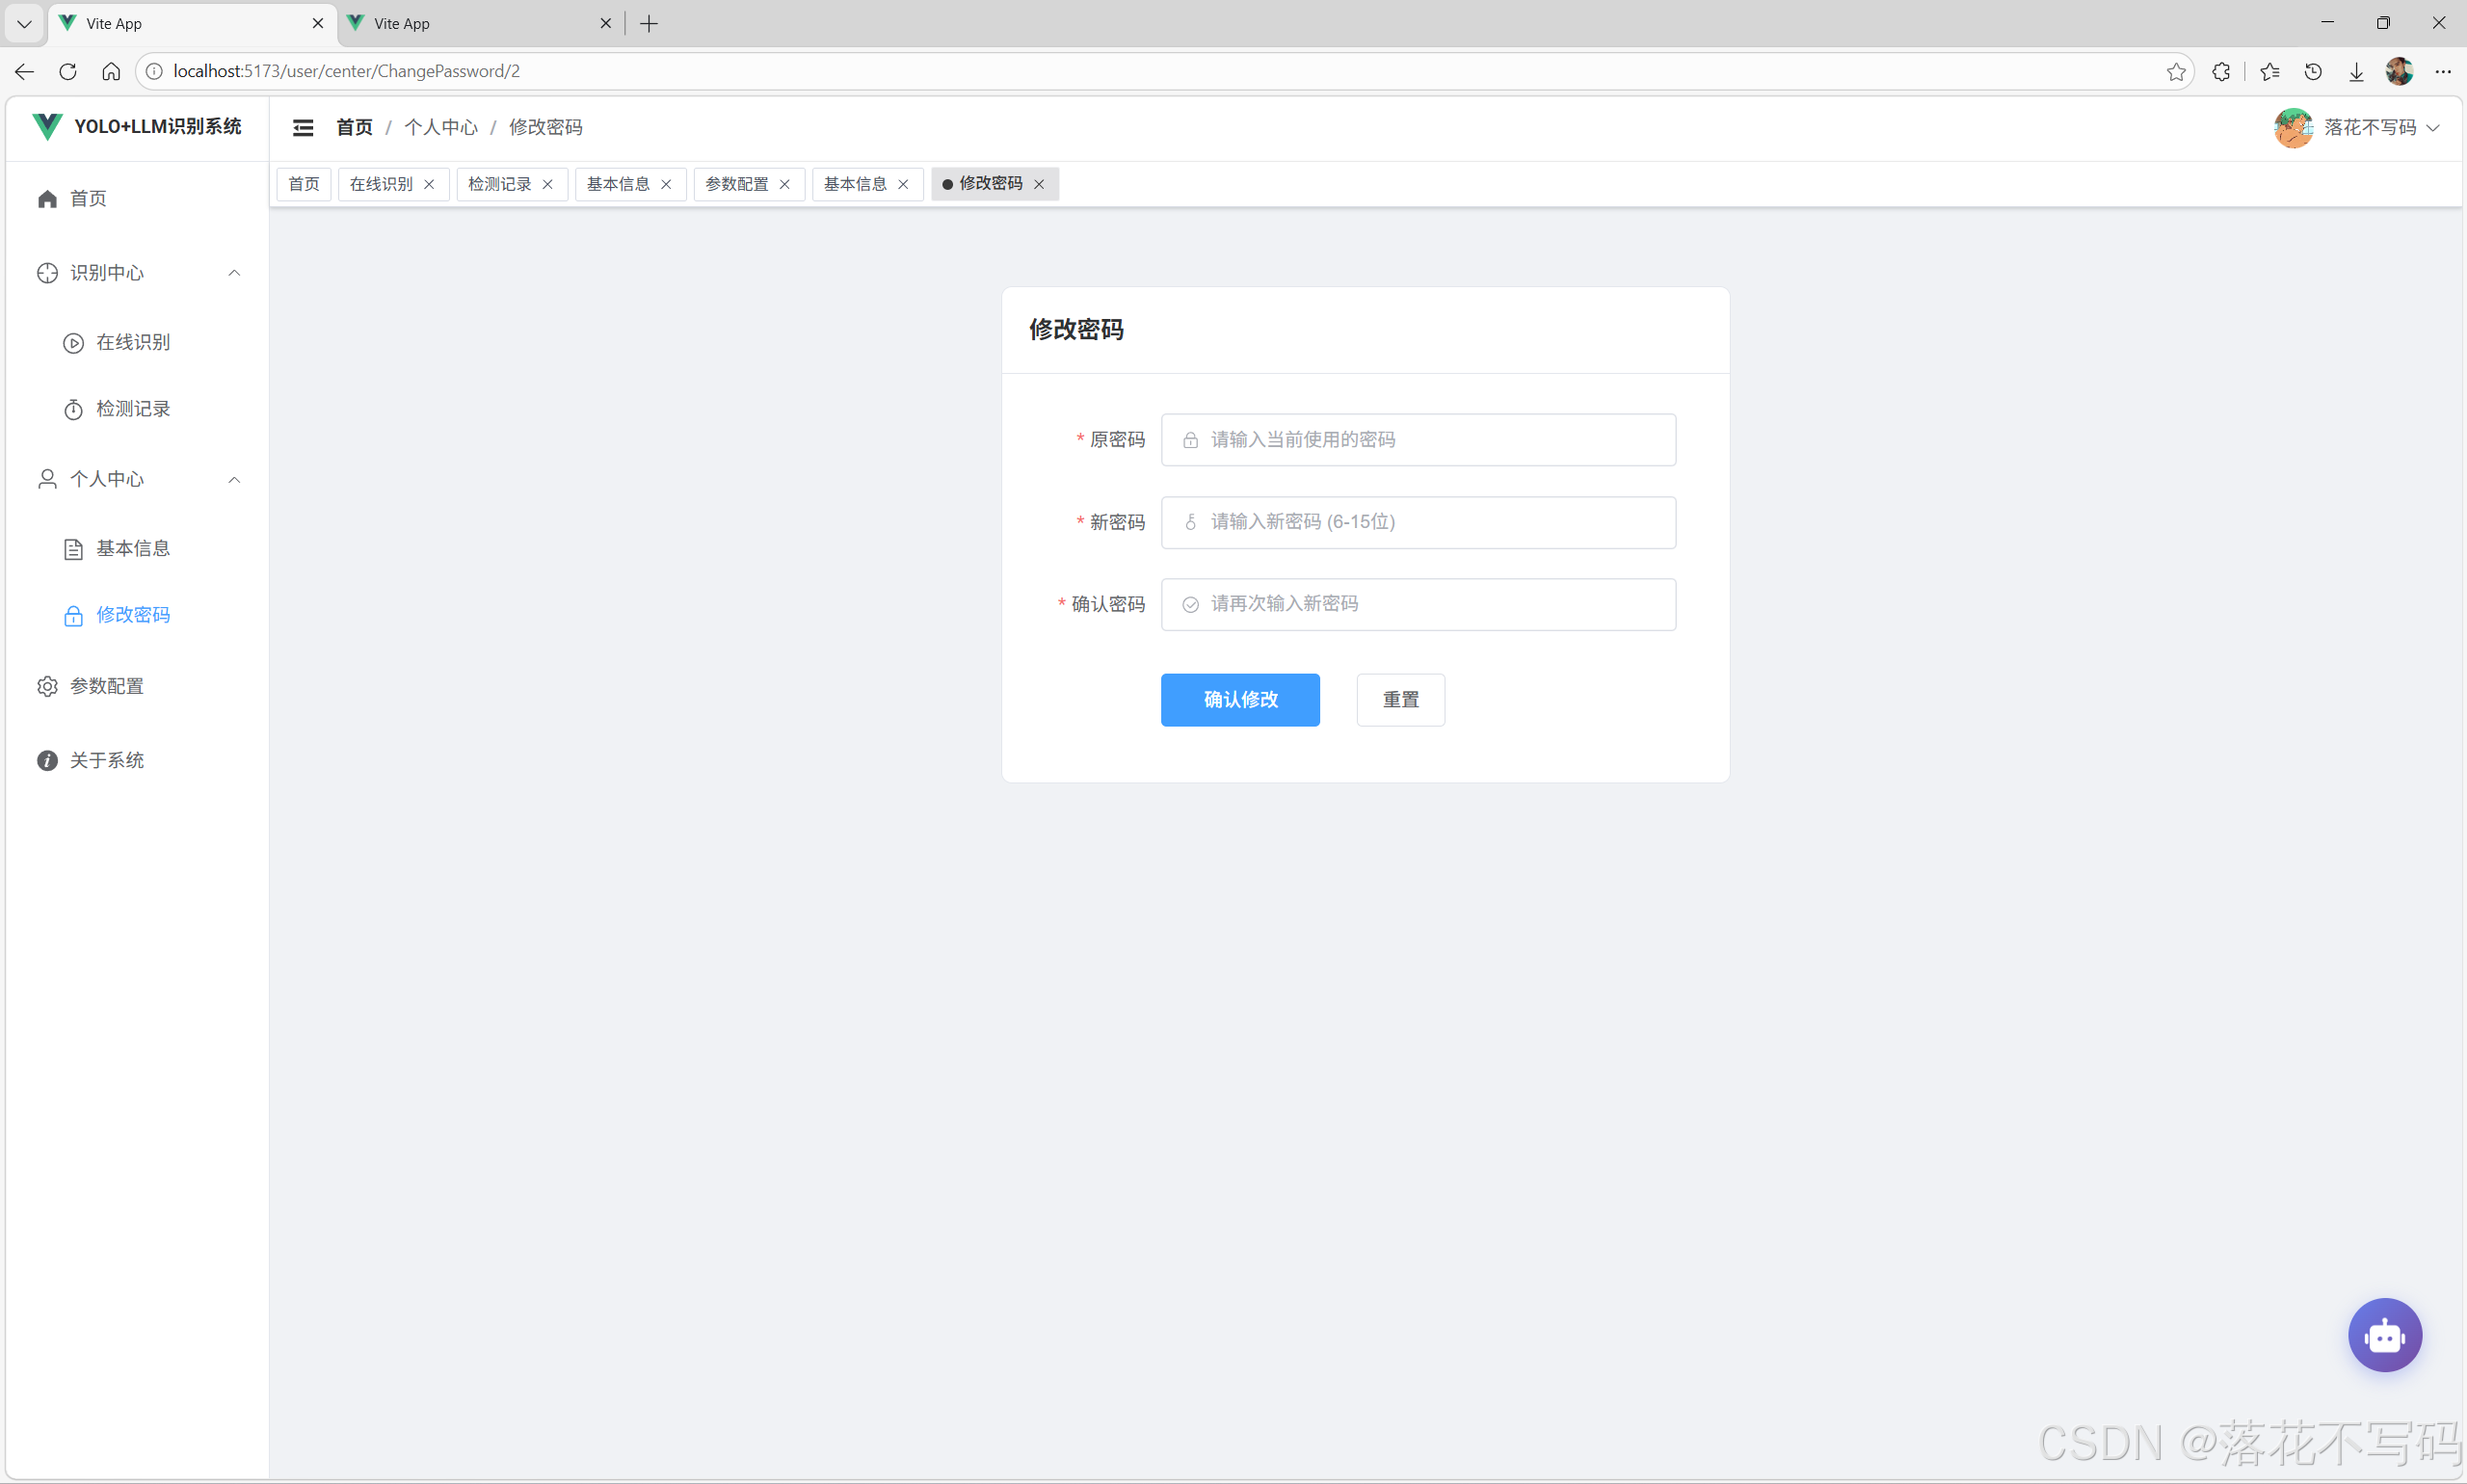This screenshot has width=2467, height=1484.
Task: Click the 关于系统 info icon
Action: coord(46,760)
